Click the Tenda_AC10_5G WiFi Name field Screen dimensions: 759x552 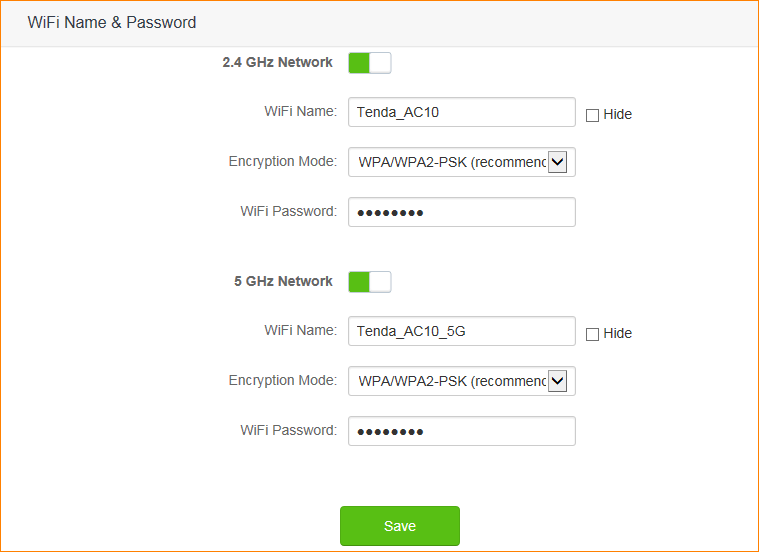tap(461, 331)
